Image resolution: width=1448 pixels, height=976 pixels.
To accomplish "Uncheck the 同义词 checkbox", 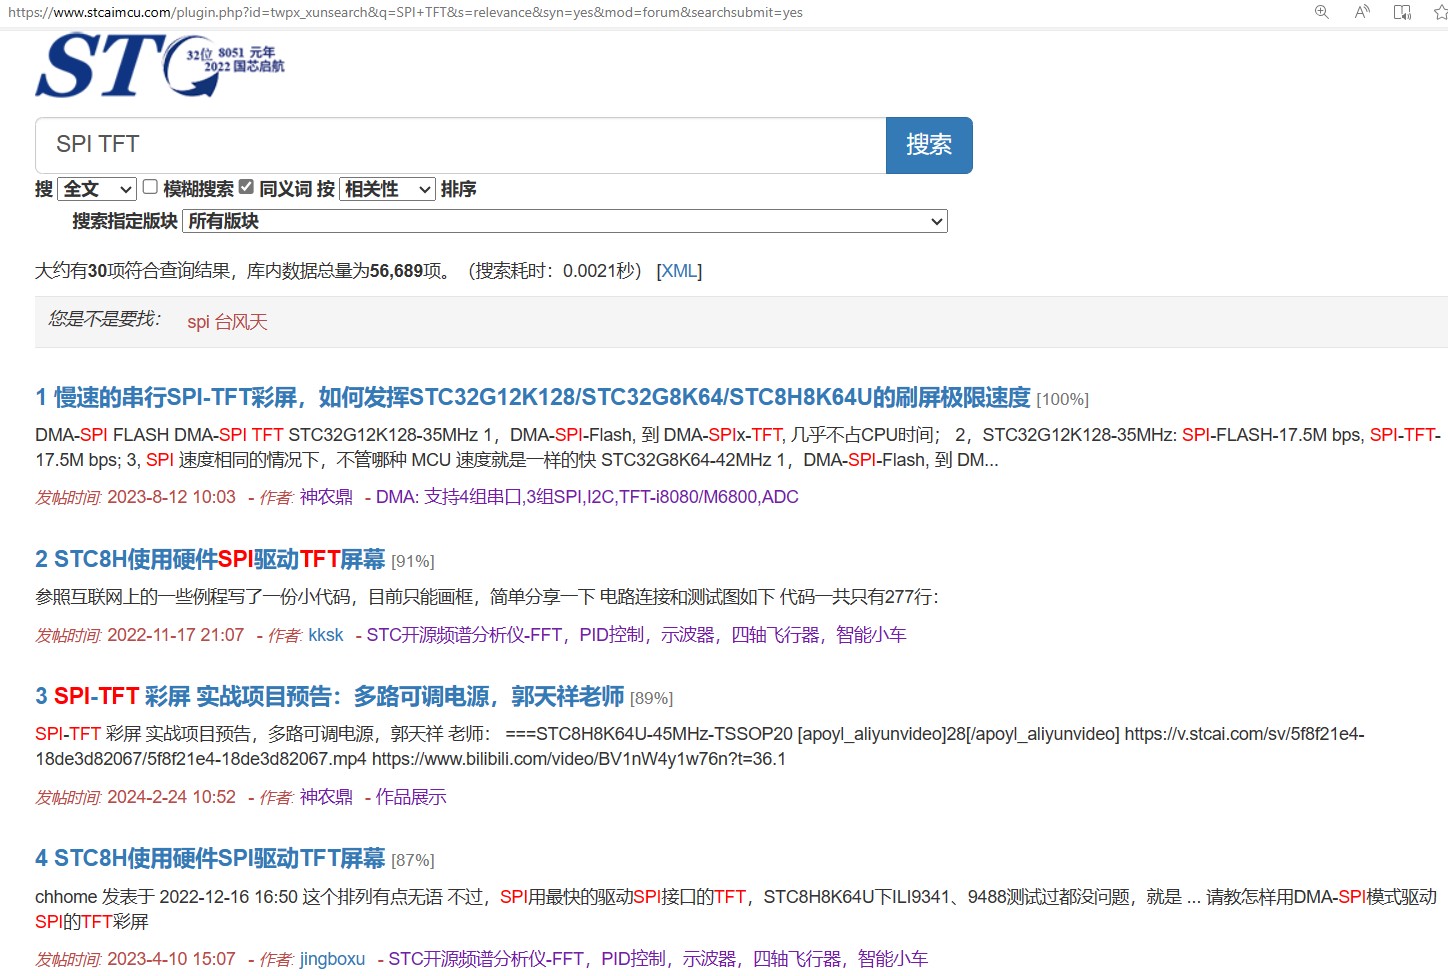I will click(246, 187).
